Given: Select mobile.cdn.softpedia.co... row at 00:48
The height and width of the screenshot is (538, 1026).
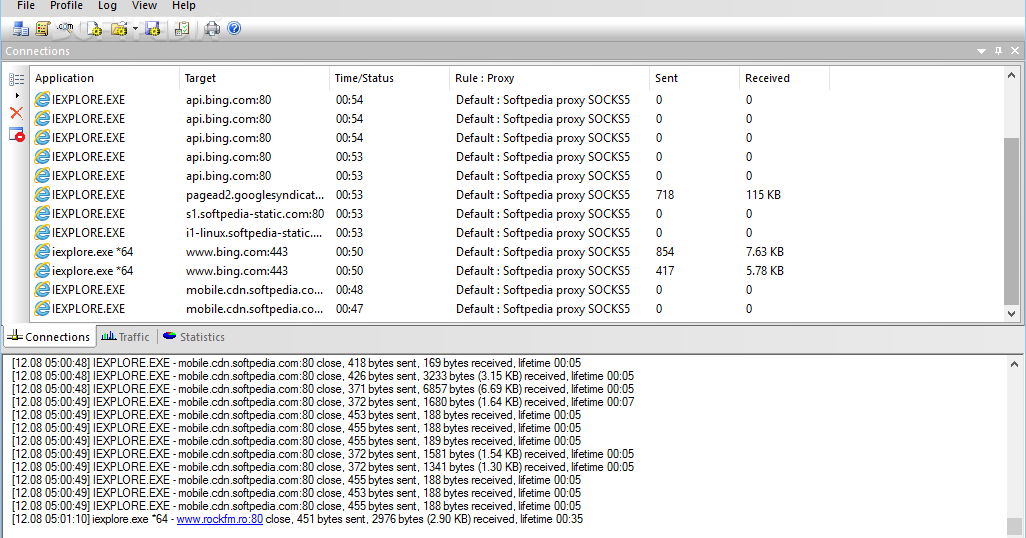Looking at the screenshot, I should click(x=517, y=290).
